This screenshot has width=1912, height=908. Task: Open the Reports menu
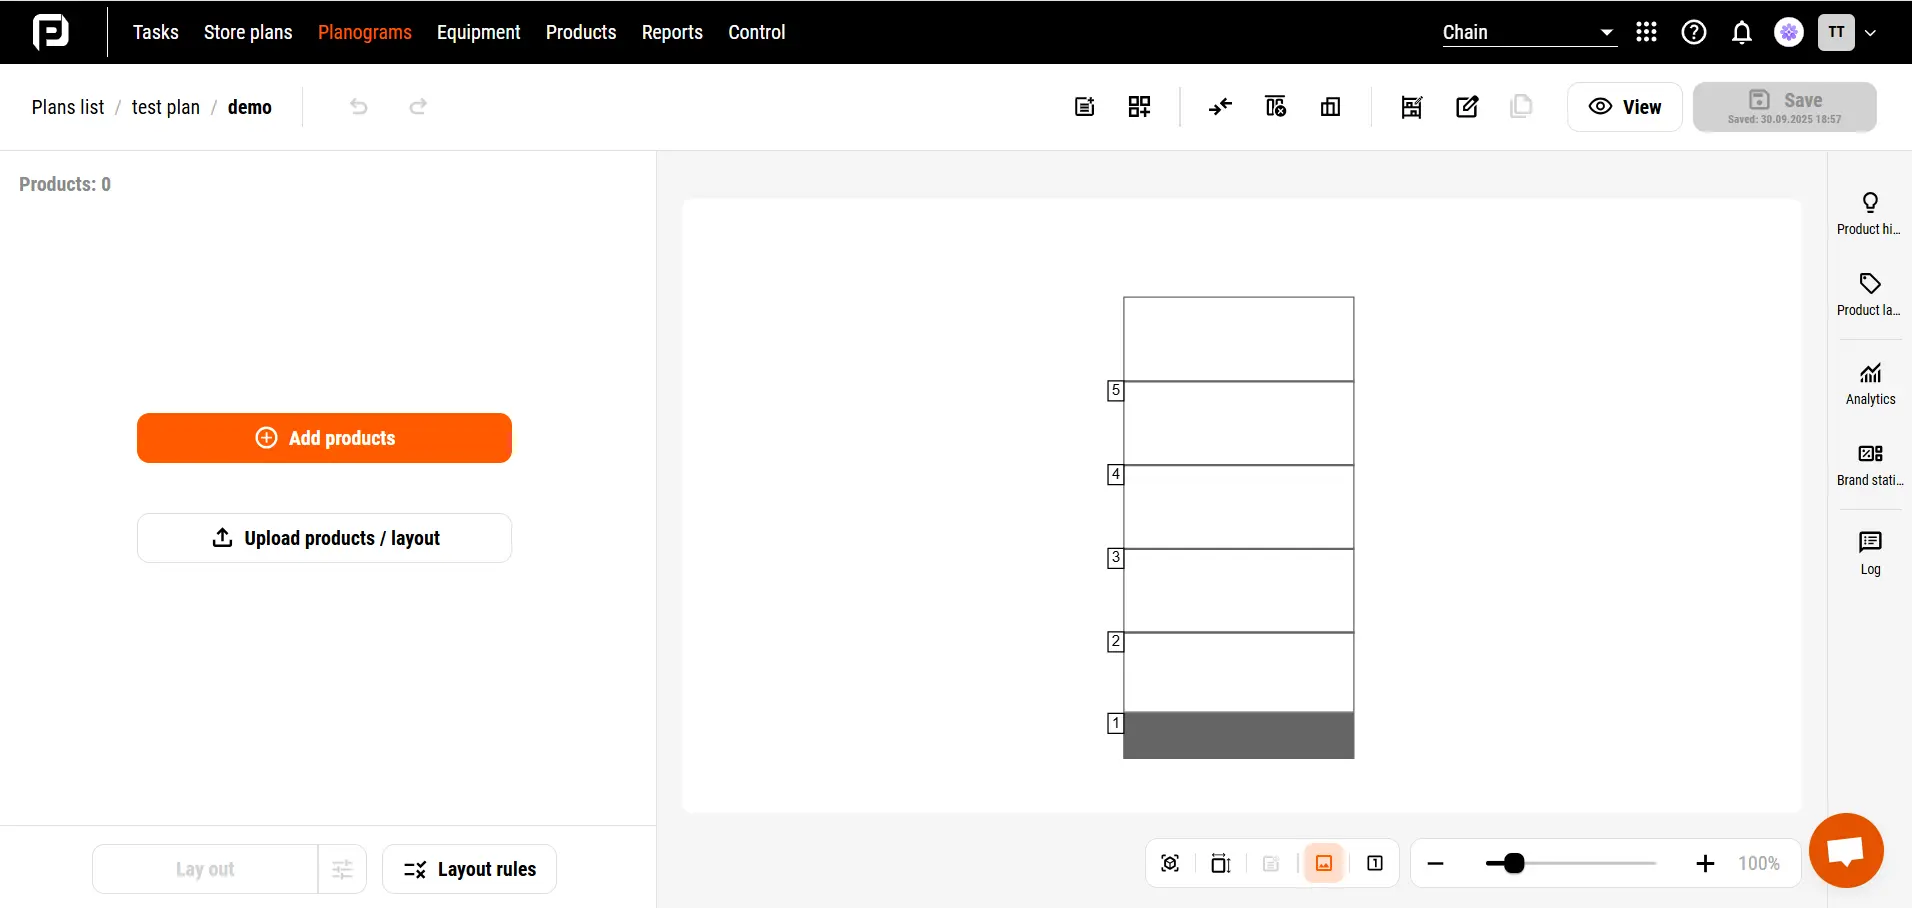(x=672, y=33)
